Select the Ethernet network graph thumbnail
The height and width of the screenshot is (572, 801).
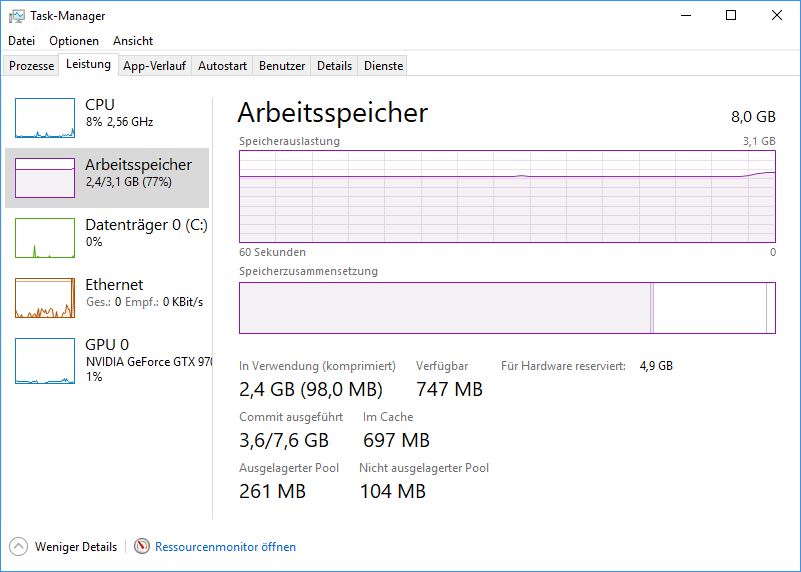tap(45, 298)
